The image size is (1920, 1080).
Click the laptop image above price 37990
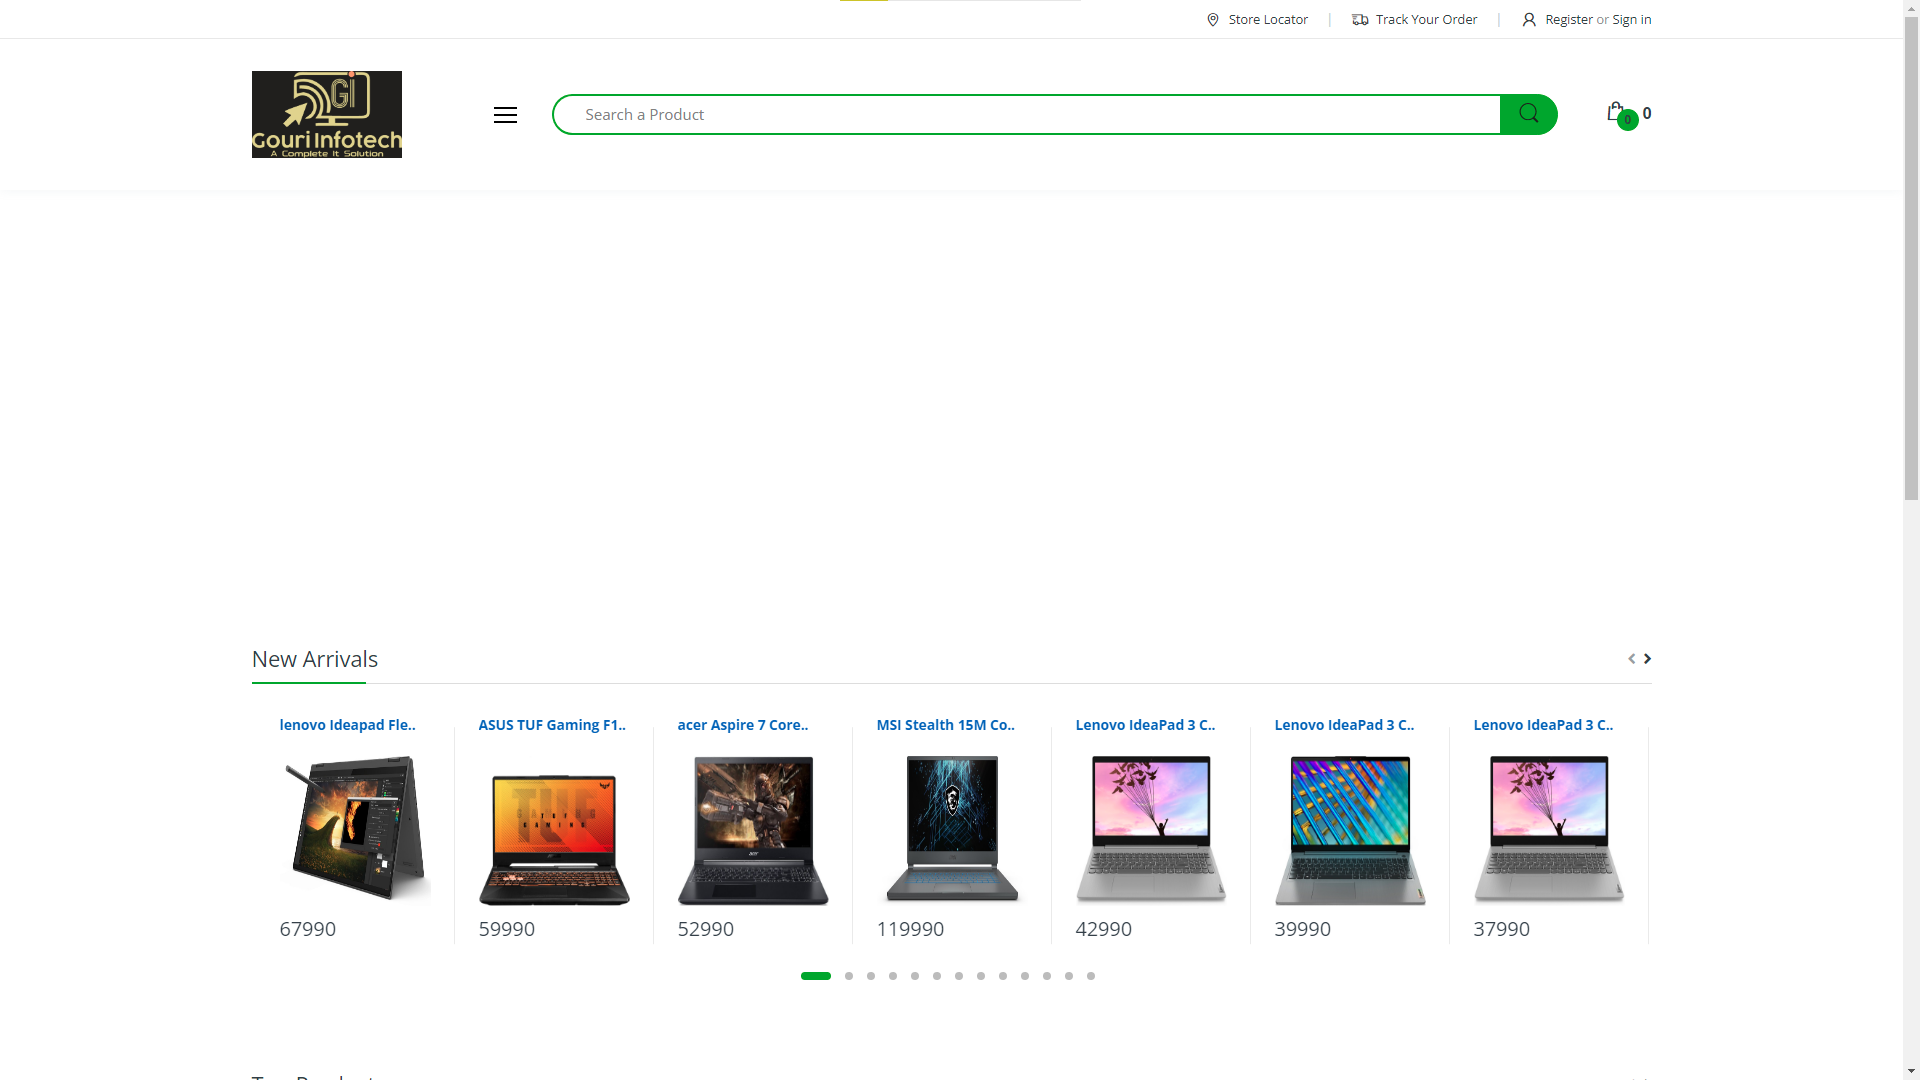pyautogui.click(x=1549, y=829)
